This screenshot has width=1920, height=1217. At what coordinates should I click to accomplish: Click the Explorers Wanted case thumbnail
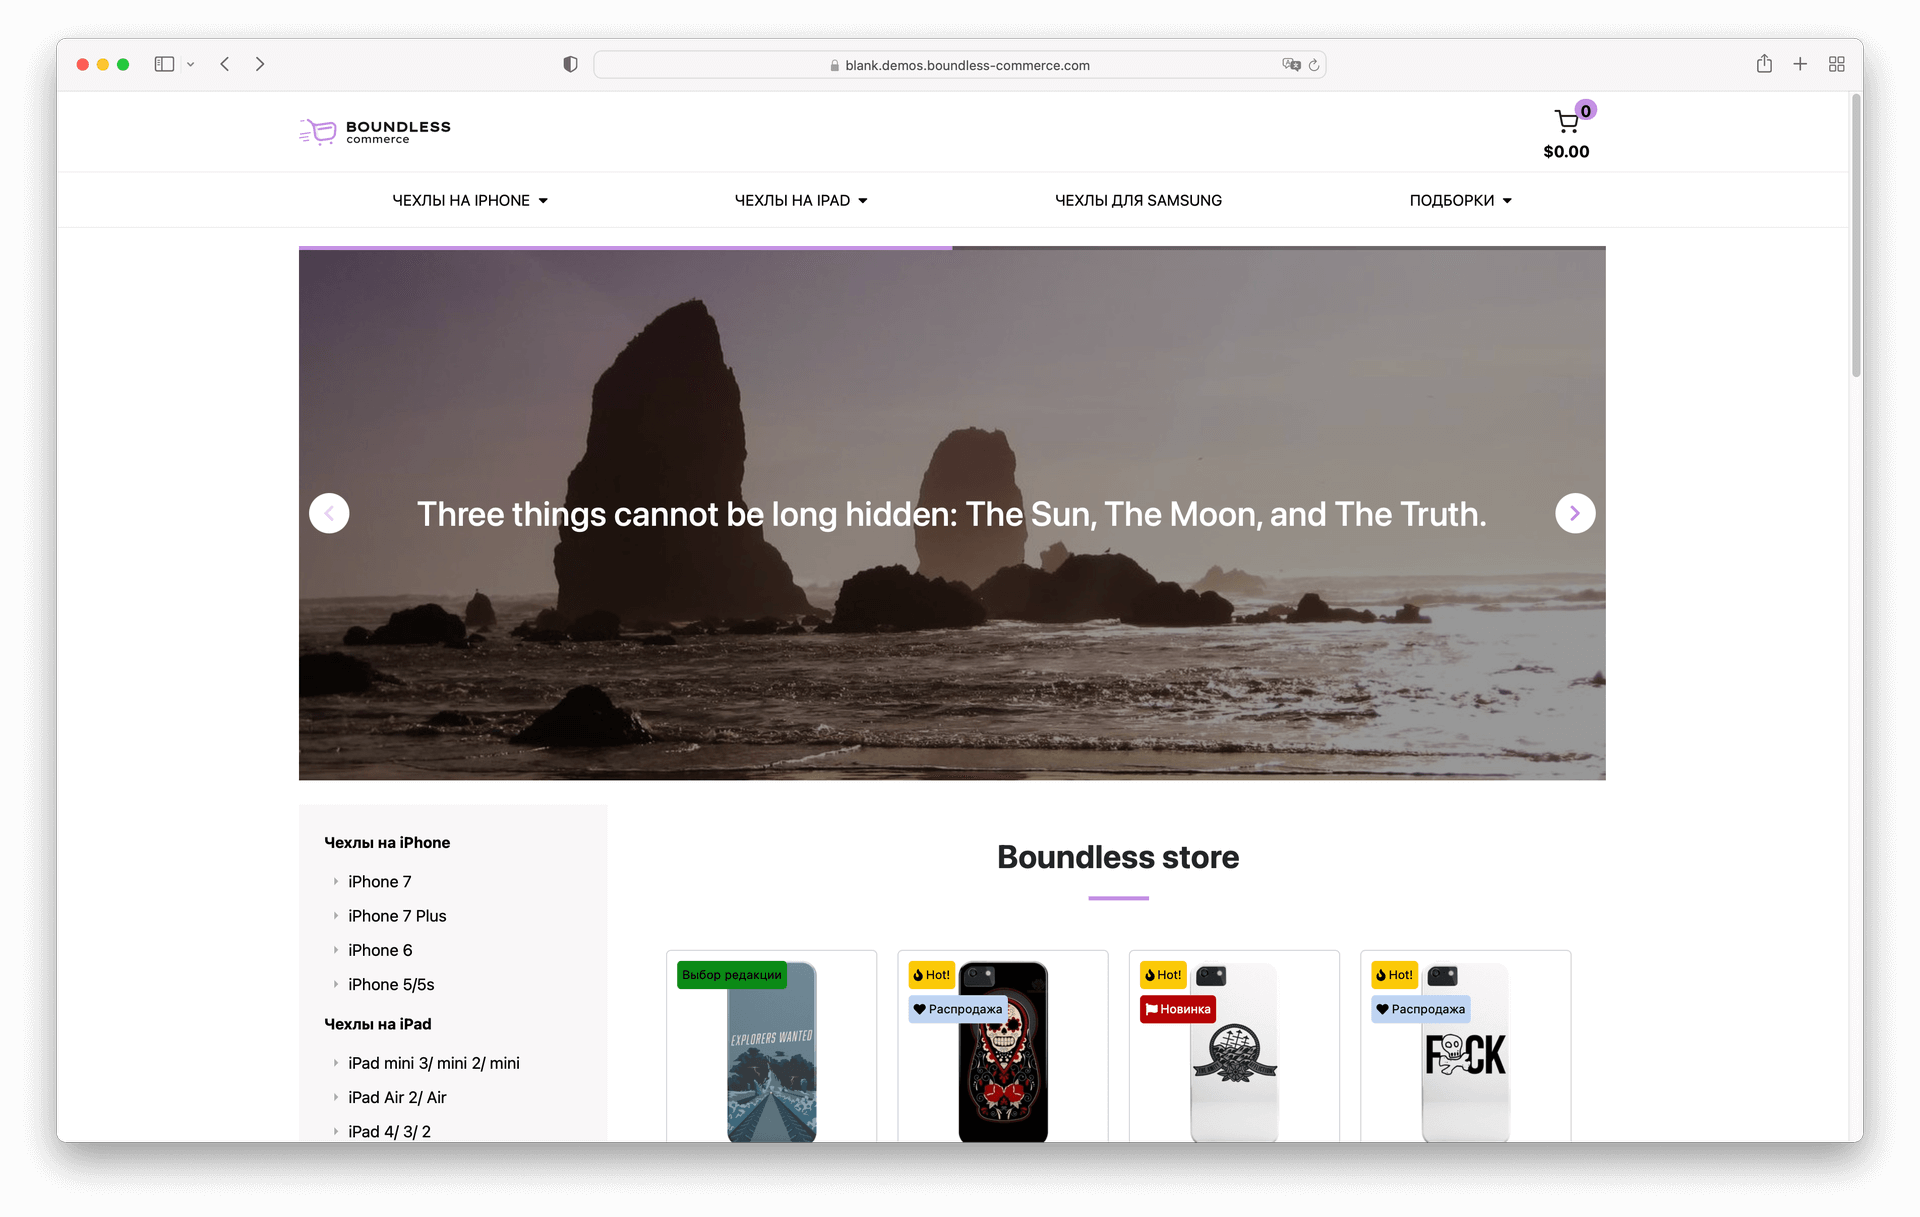tap(771, 1060)
